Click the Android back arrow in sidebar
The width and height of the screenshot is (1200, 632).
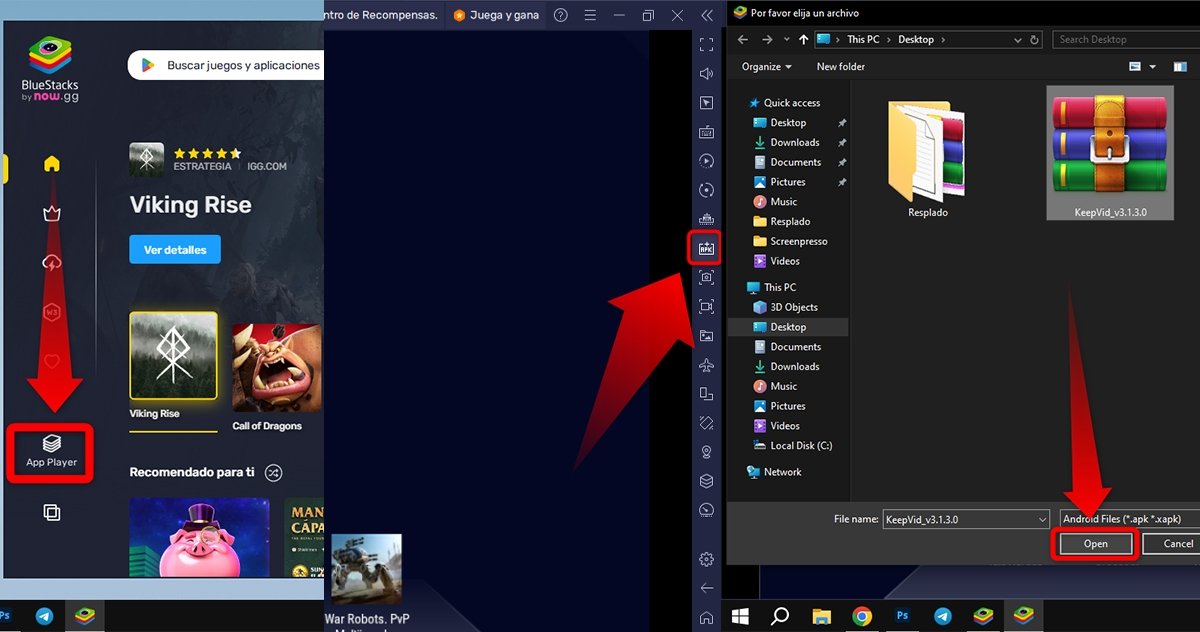click(x=706, y=588)
